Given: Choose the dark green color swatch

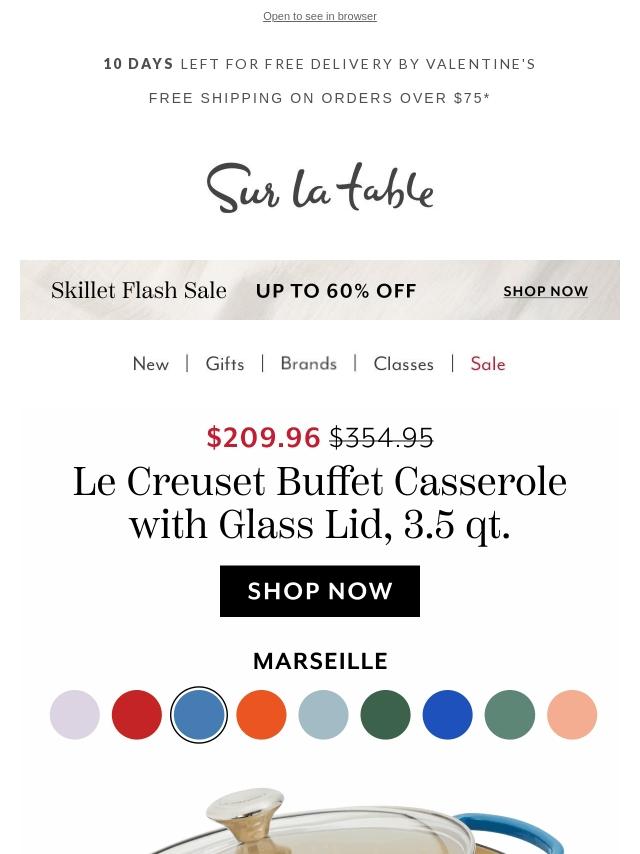Looking at the screenshot, I should click(x=385, y=715).
